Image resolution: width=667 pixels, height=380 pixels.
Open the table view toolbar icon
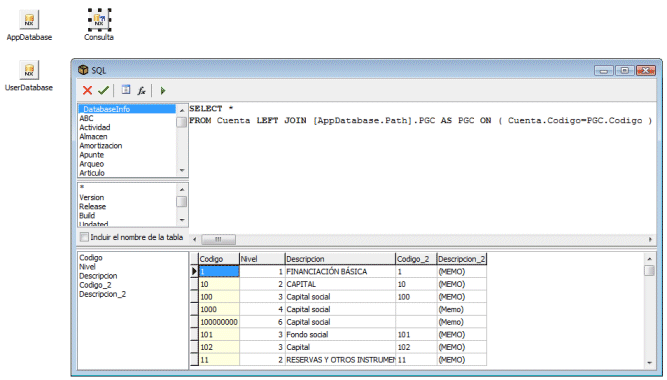pyautogui.click(x=126, y=90)
